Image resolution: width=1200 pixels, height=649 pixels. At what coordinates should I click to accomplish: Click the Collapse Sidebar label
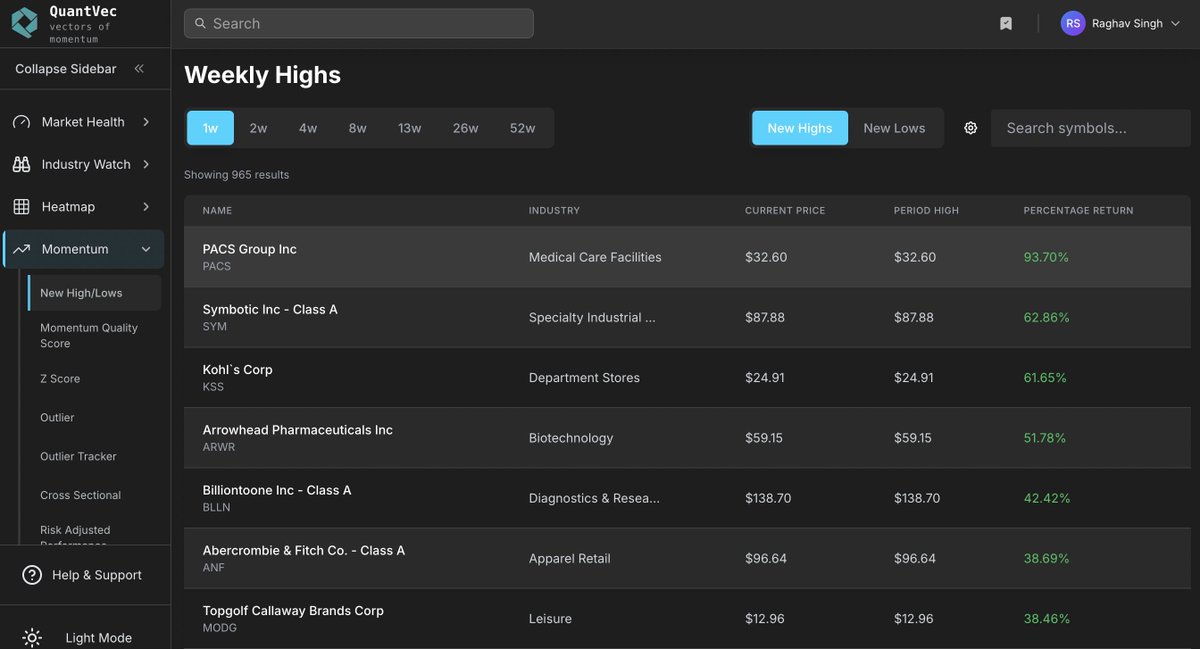[66, 69]
